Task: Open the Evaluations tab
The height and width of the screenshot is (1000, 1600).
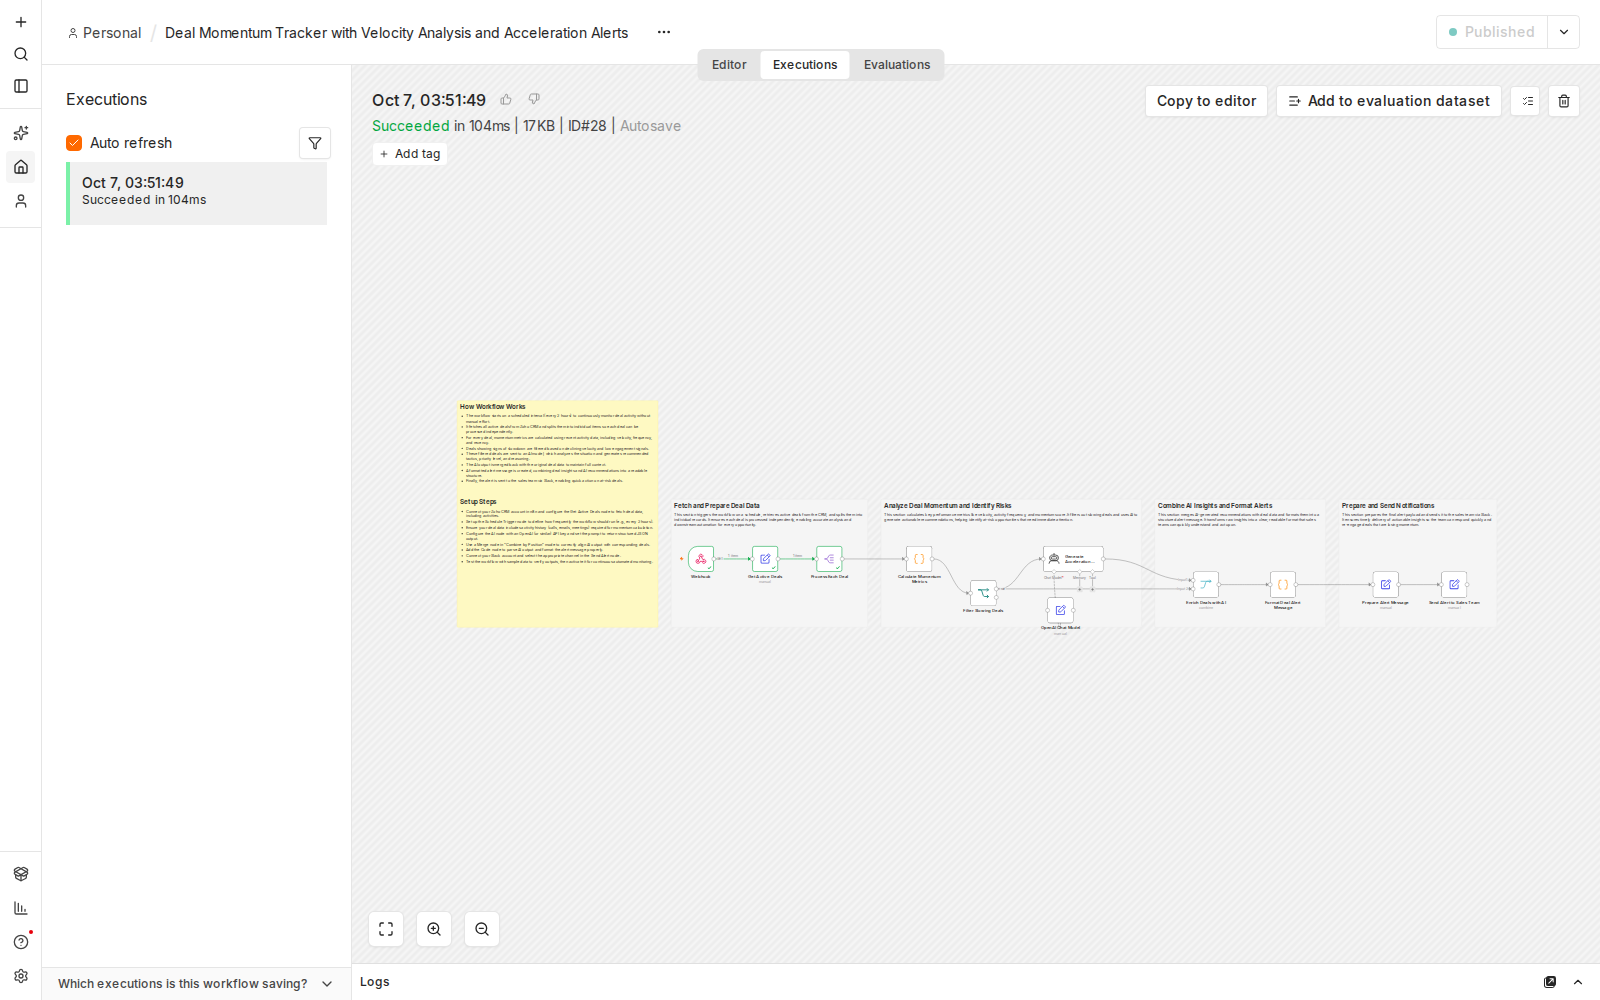Action: pos(897,65)
